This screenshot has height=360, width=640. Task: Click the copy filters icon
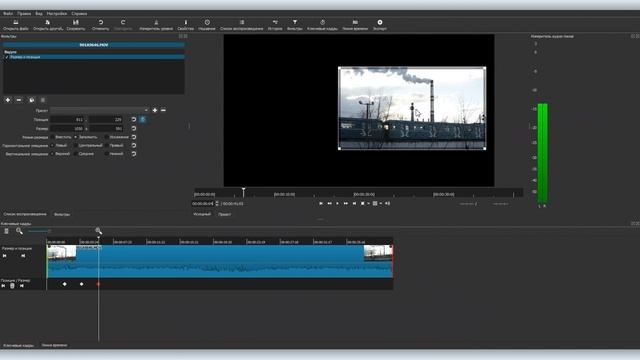coord(32,100)
